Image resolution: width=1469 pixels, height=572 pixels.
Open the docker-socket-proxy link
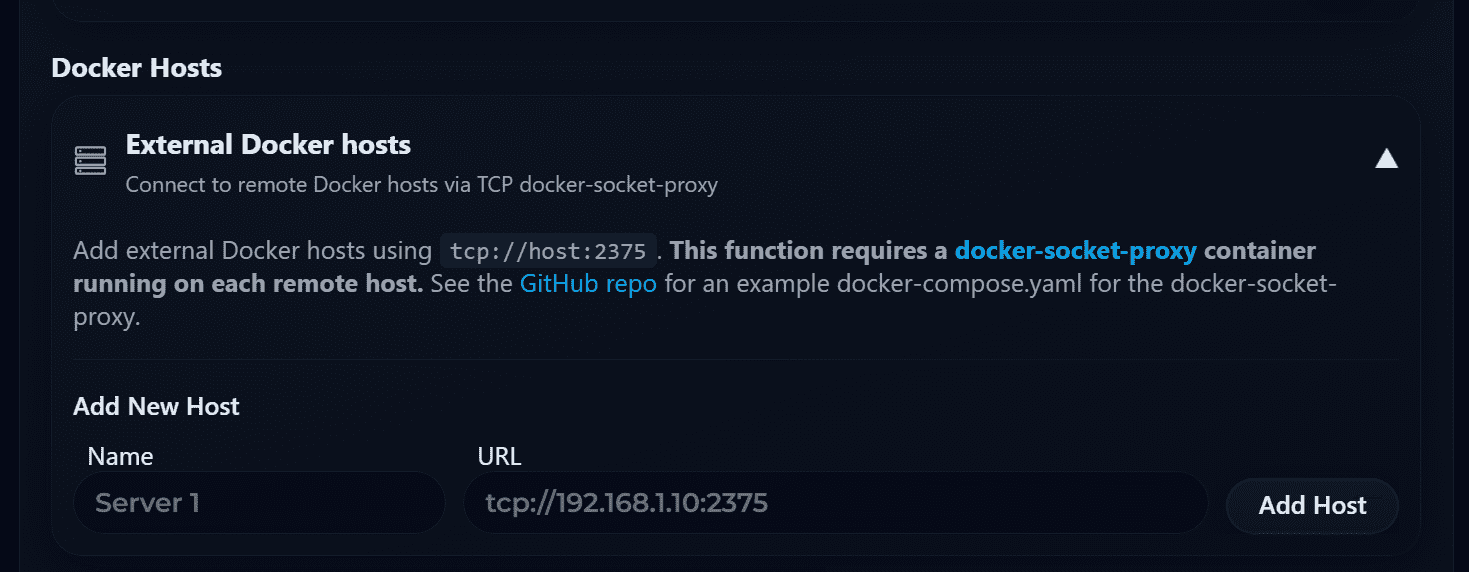pos(1075,250)
